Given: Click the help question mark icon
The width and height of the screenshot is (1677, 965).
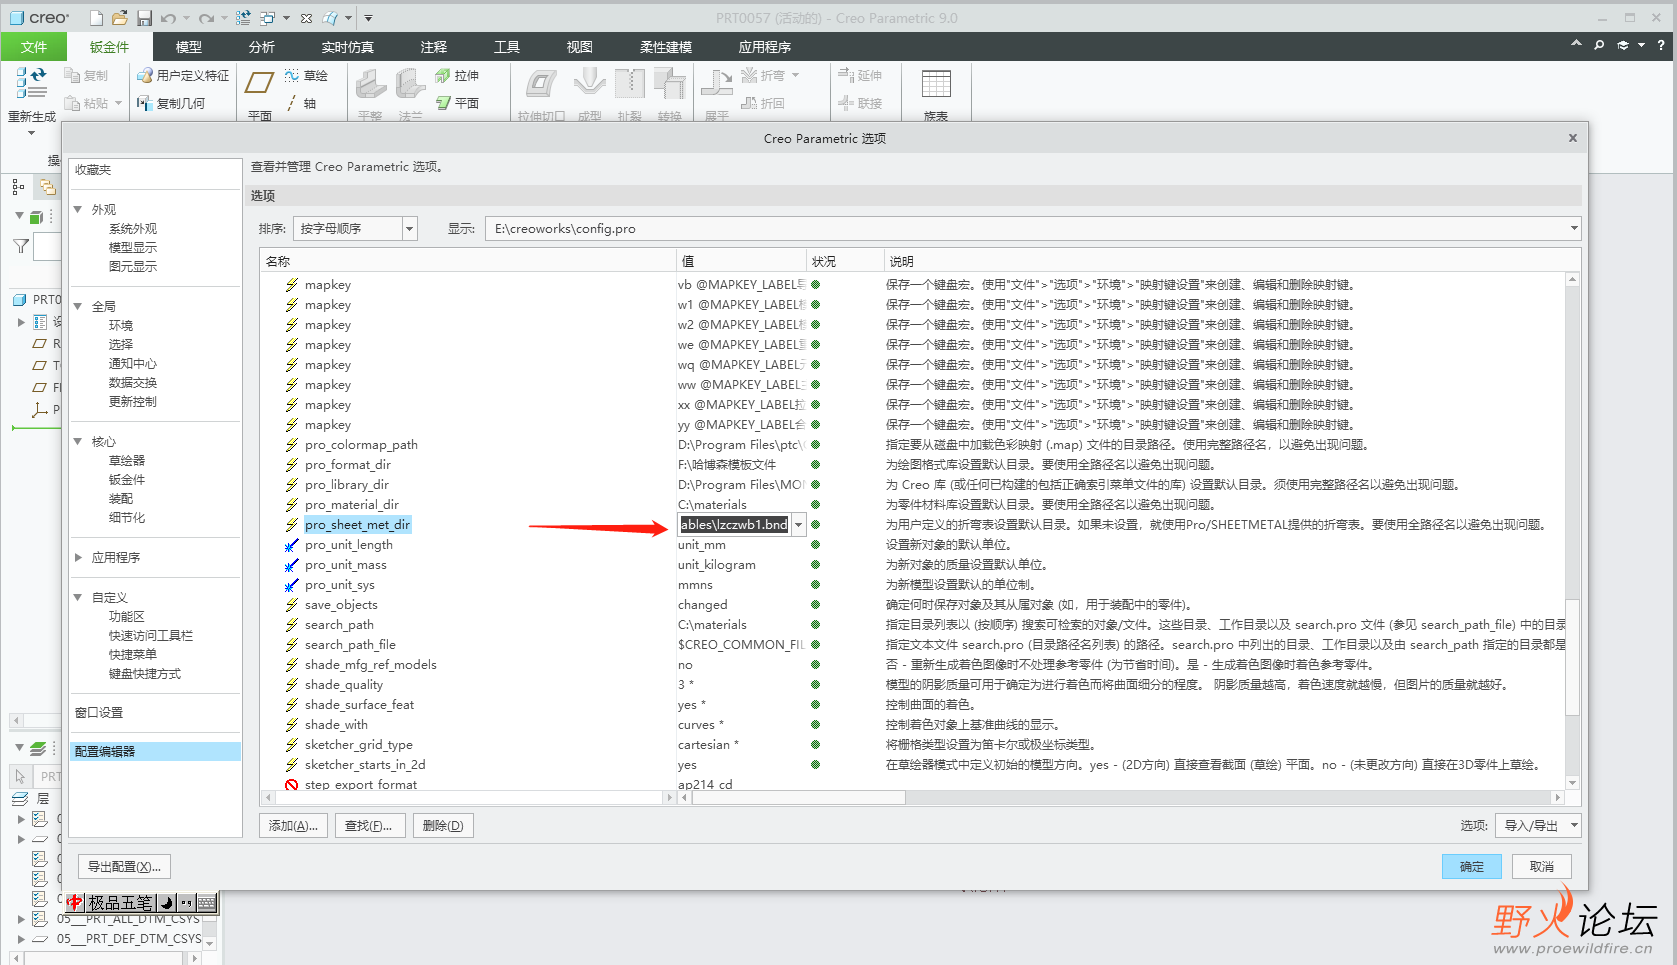Looking at the screenshot, I should click(x=1661, y=46).
